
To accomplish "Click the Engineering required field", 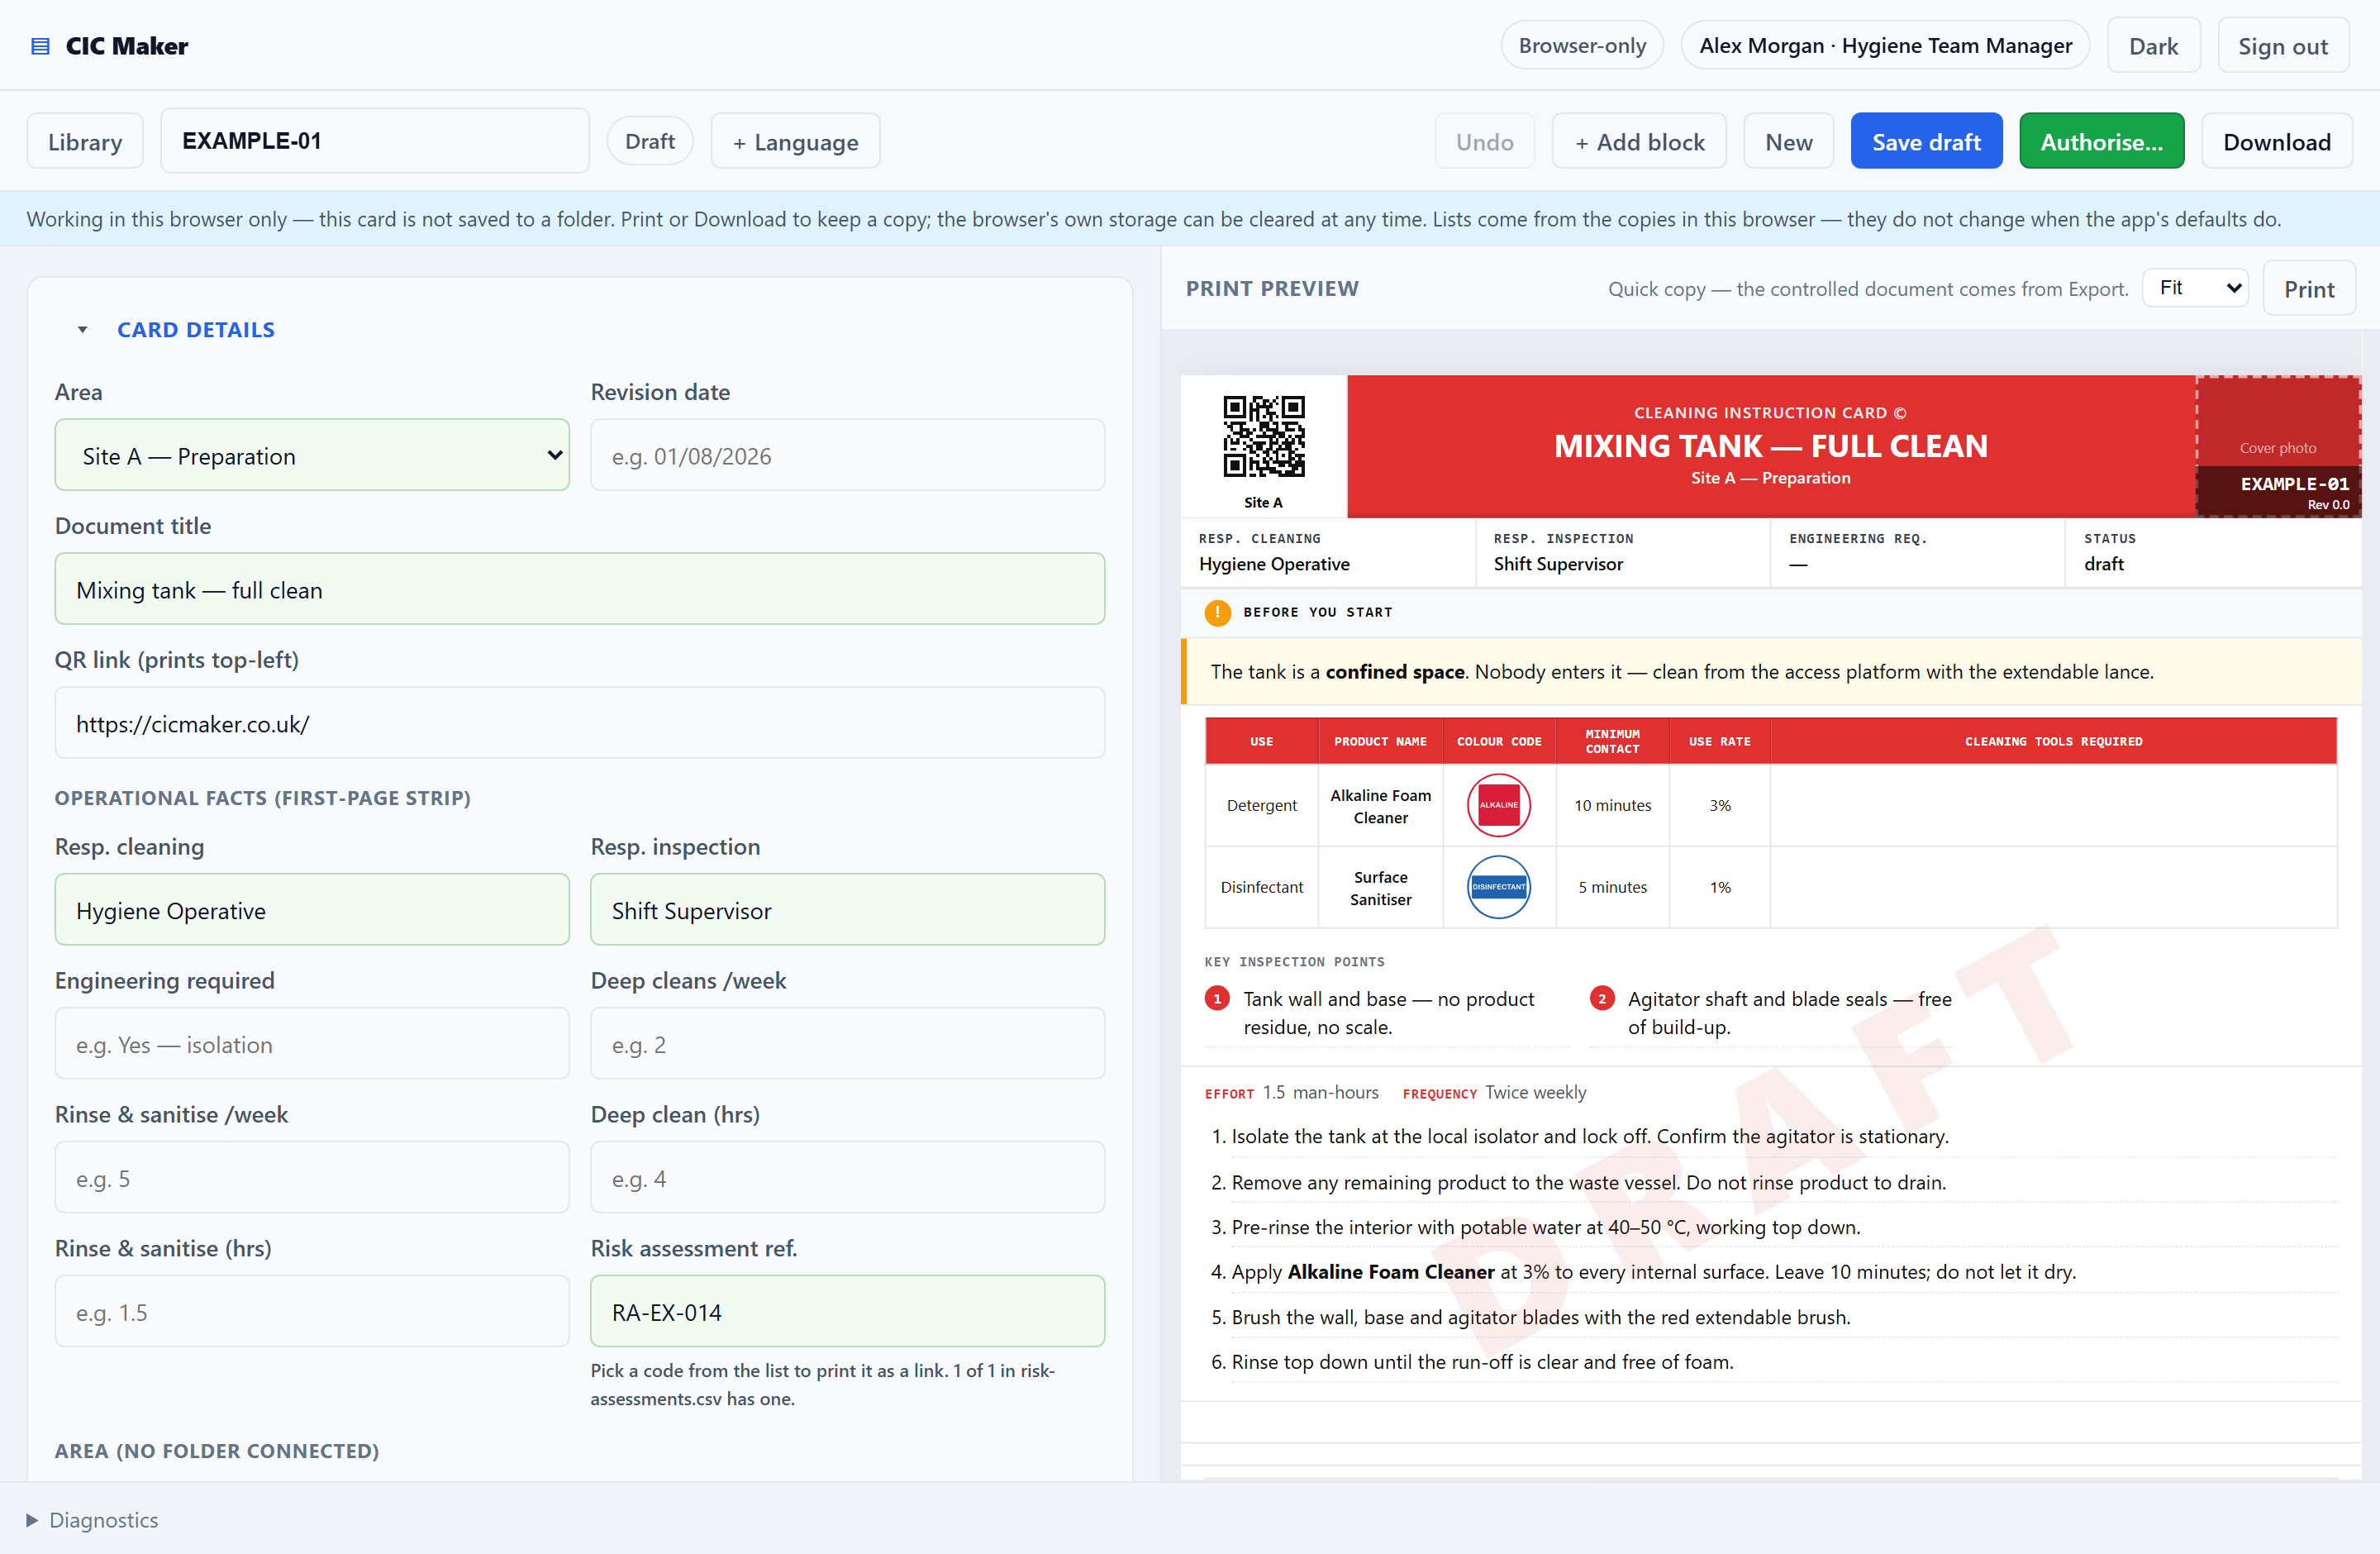I will [312, 1045].
